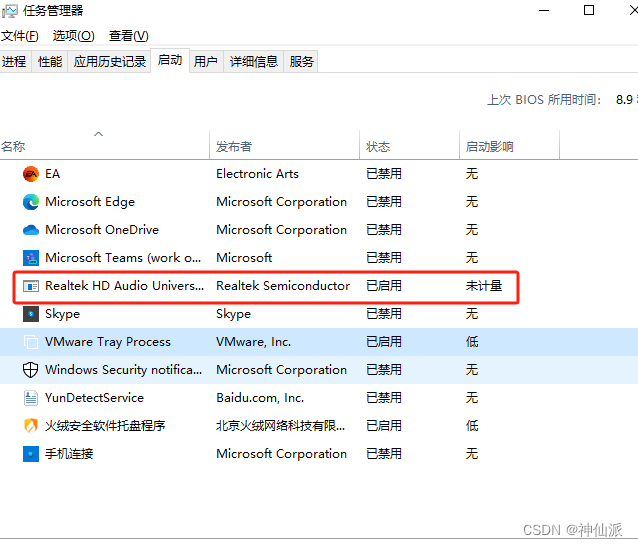
Task: Click the 手机连接 app icon
Action: pos(31,454)
